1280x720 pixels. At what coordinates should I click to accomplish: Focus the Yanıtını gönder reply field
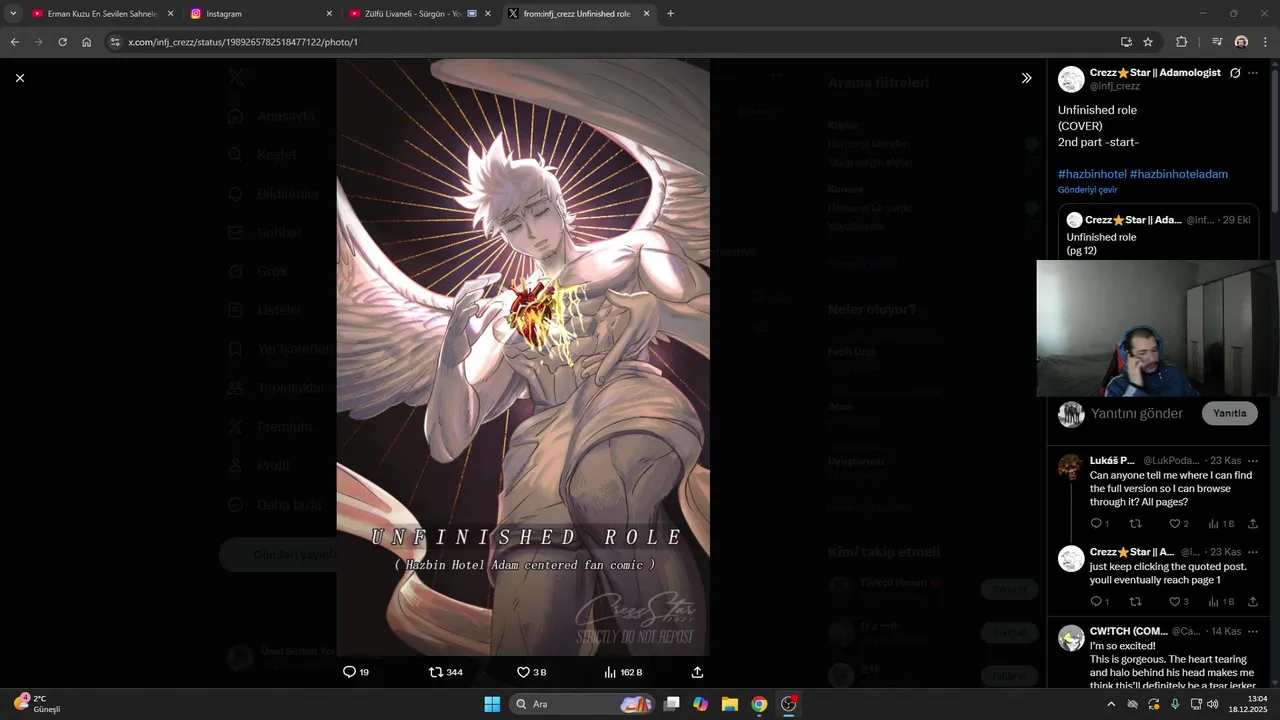click(1136, 413)
